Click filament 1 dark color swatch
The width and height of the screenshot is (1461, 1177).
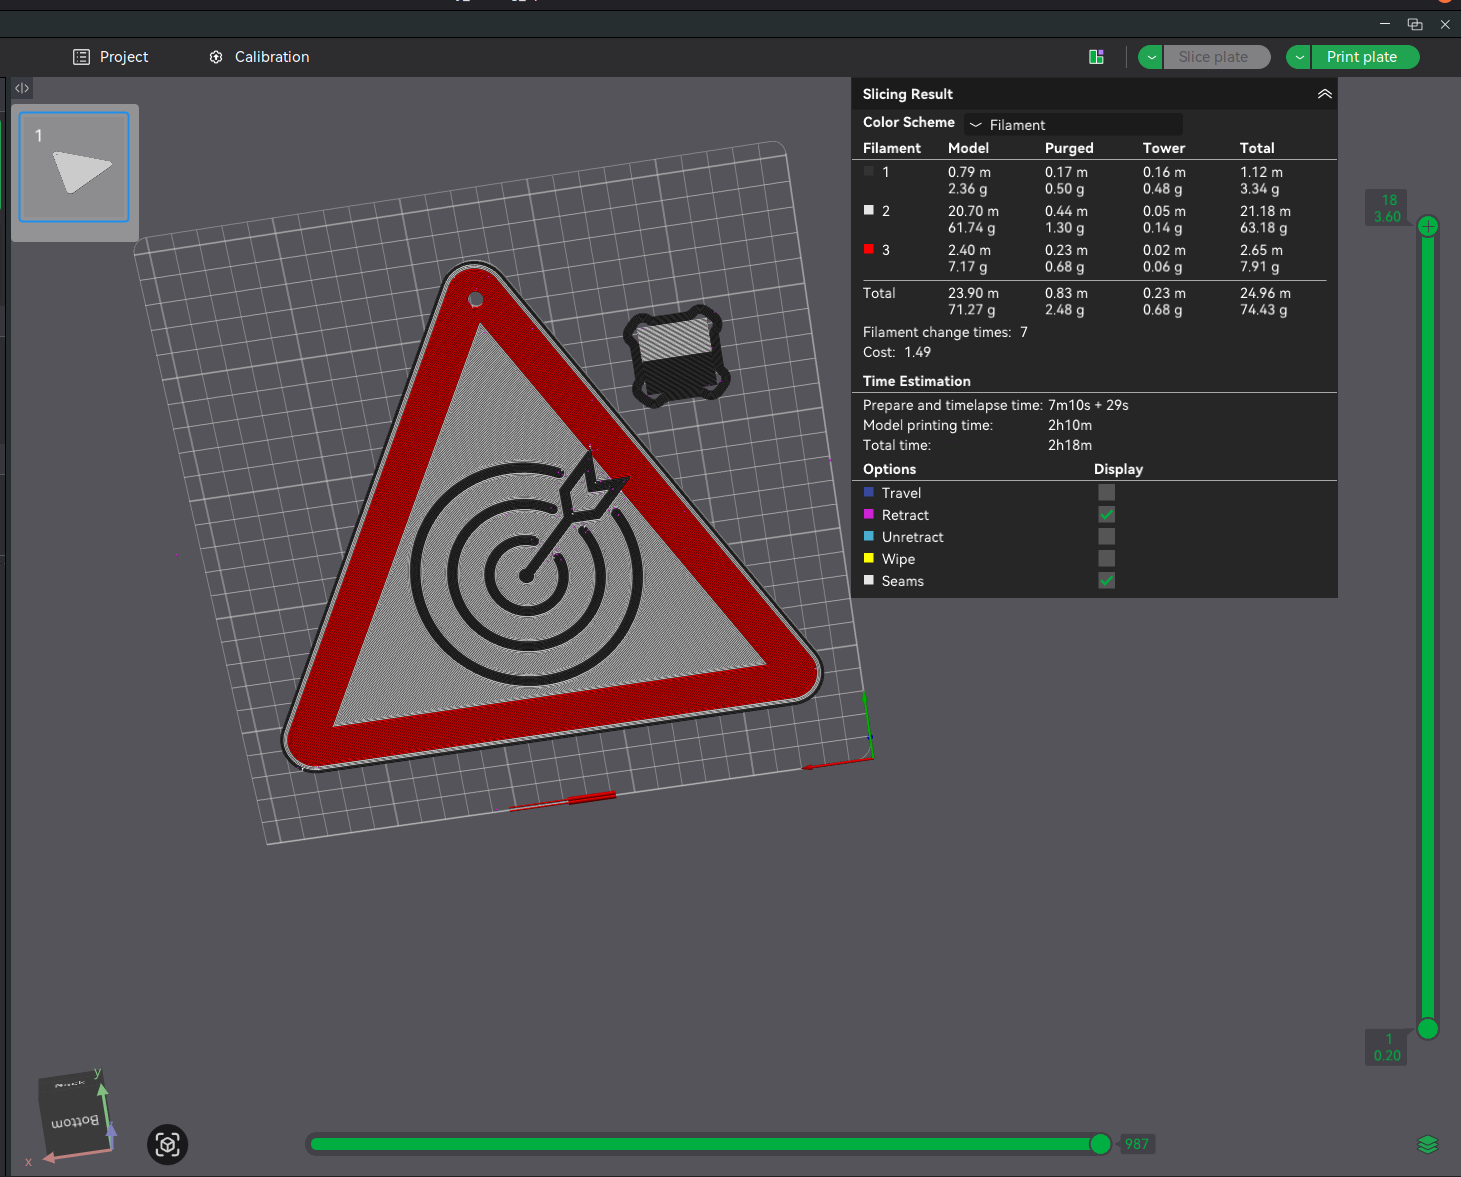pyautogui.click(x=869, y=171)
